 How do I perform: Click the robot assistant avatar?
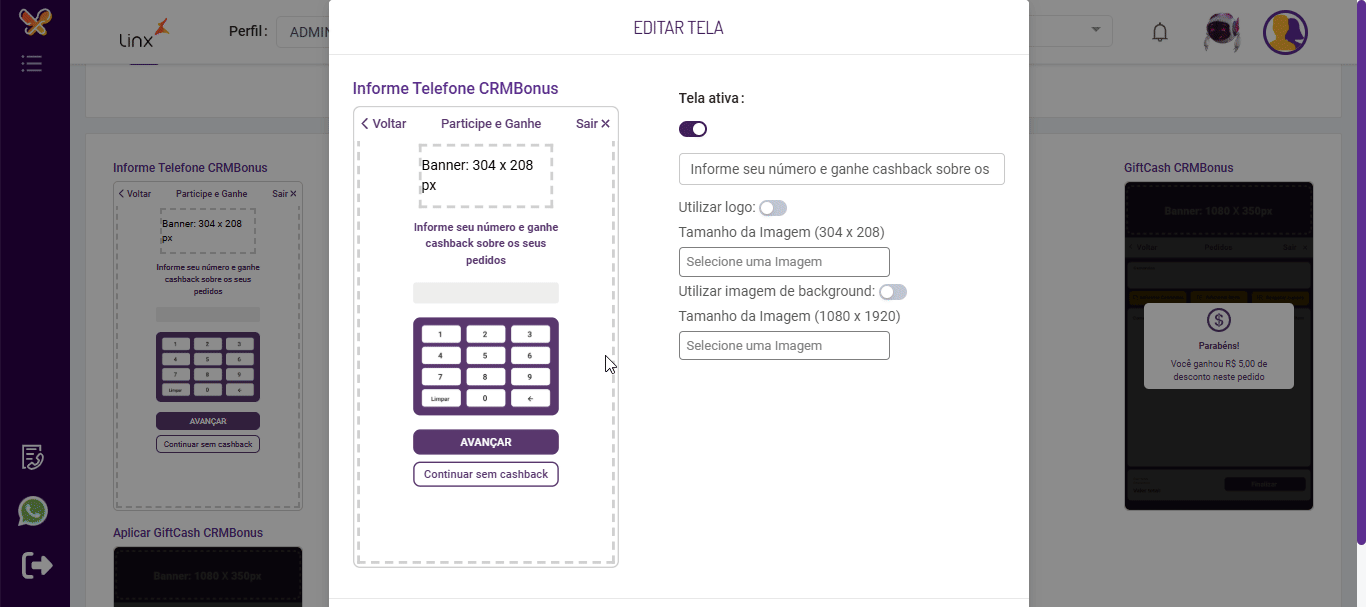point(1222,32)
